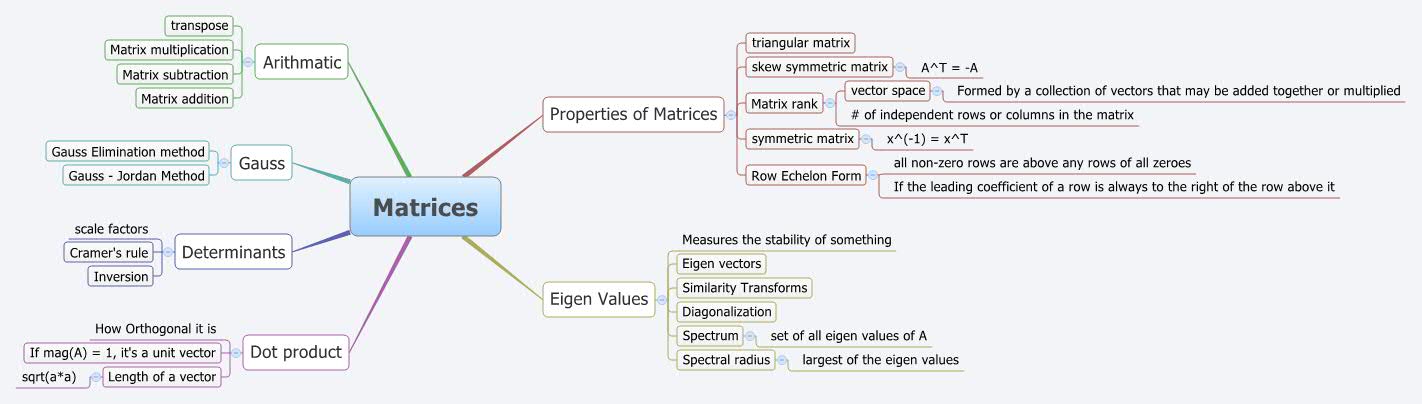Select the Cramer's rule subtopic
The height and width of the screenshot is (404, 1422).
pyautogui.click(x=109, y=252)
